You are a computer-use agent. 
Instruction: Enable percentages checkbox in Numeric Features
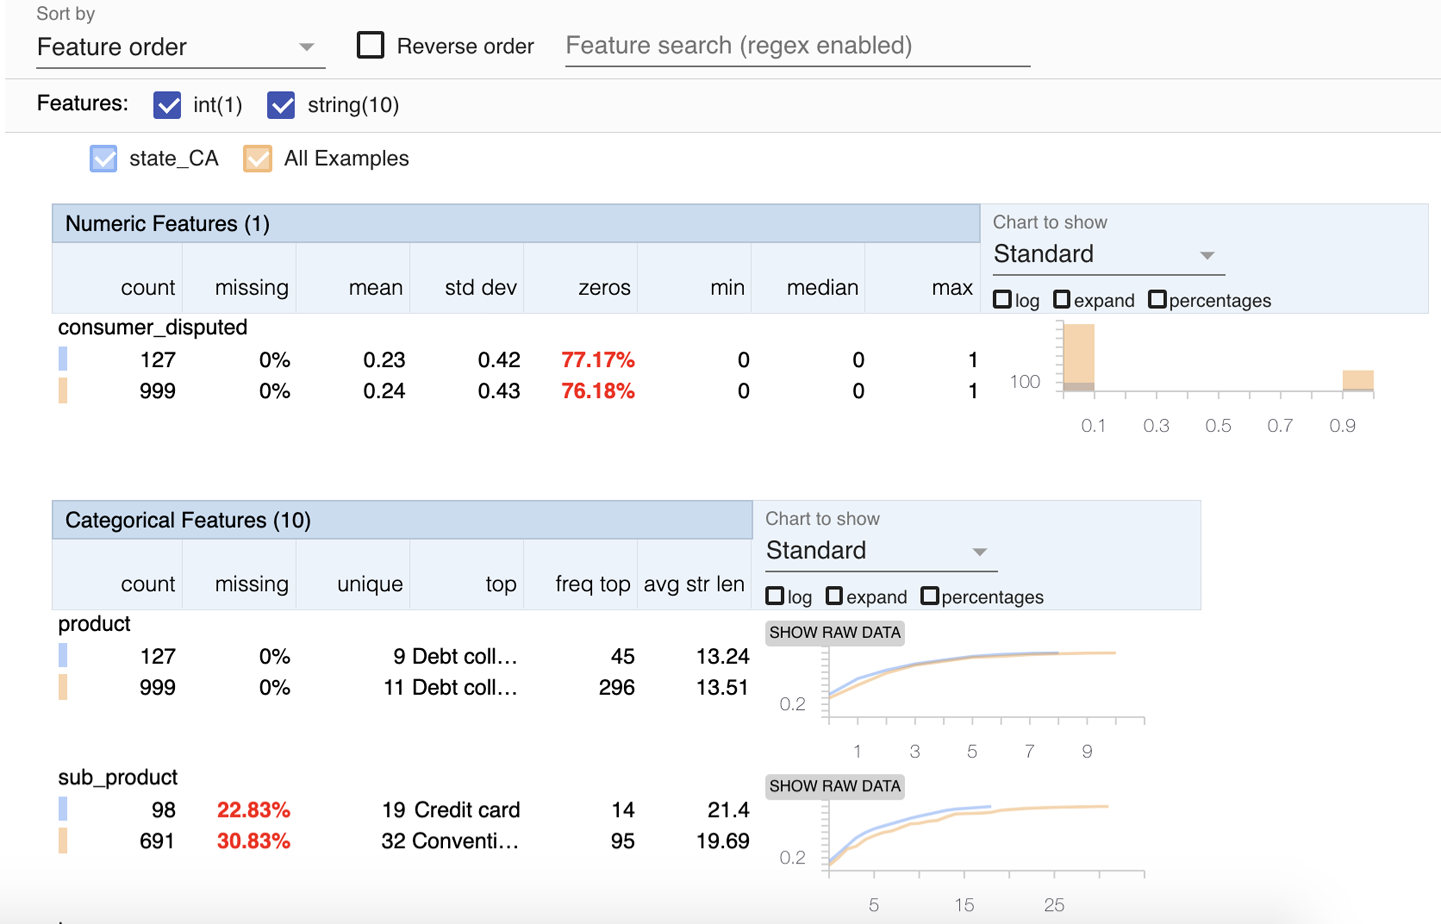(1157, 300)
